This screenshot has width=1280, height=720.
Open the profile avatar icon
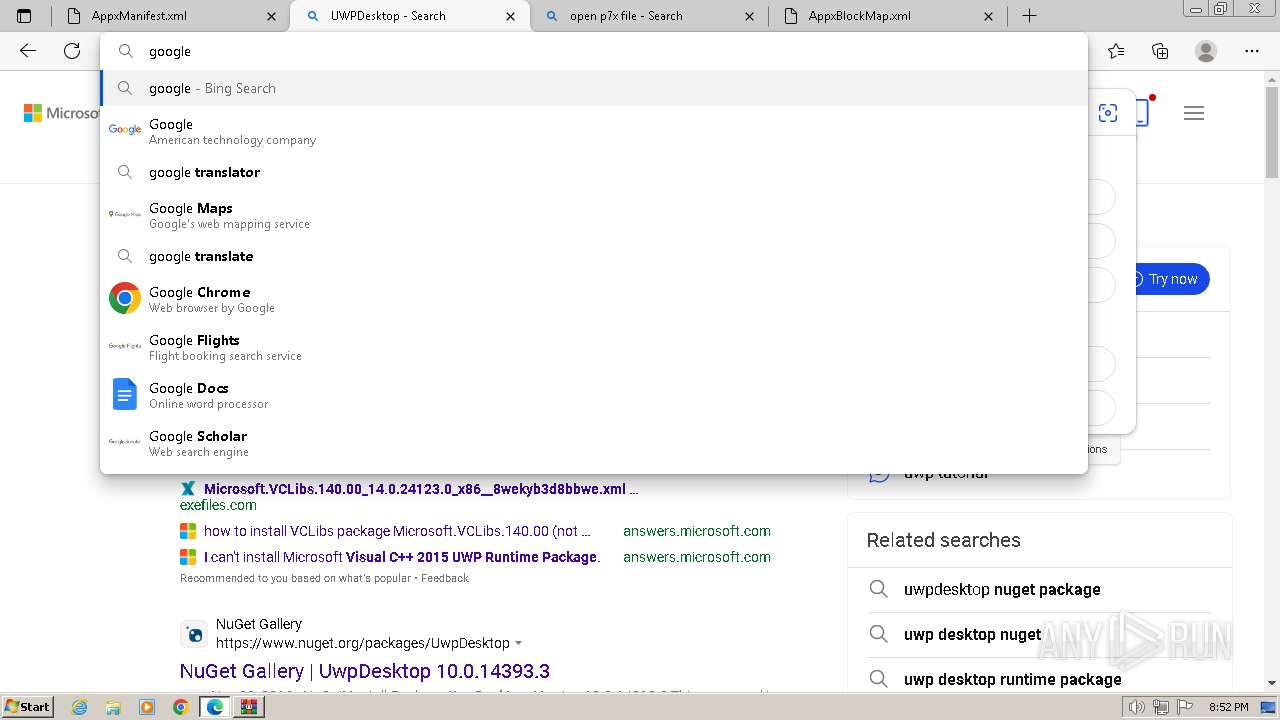1206,51
